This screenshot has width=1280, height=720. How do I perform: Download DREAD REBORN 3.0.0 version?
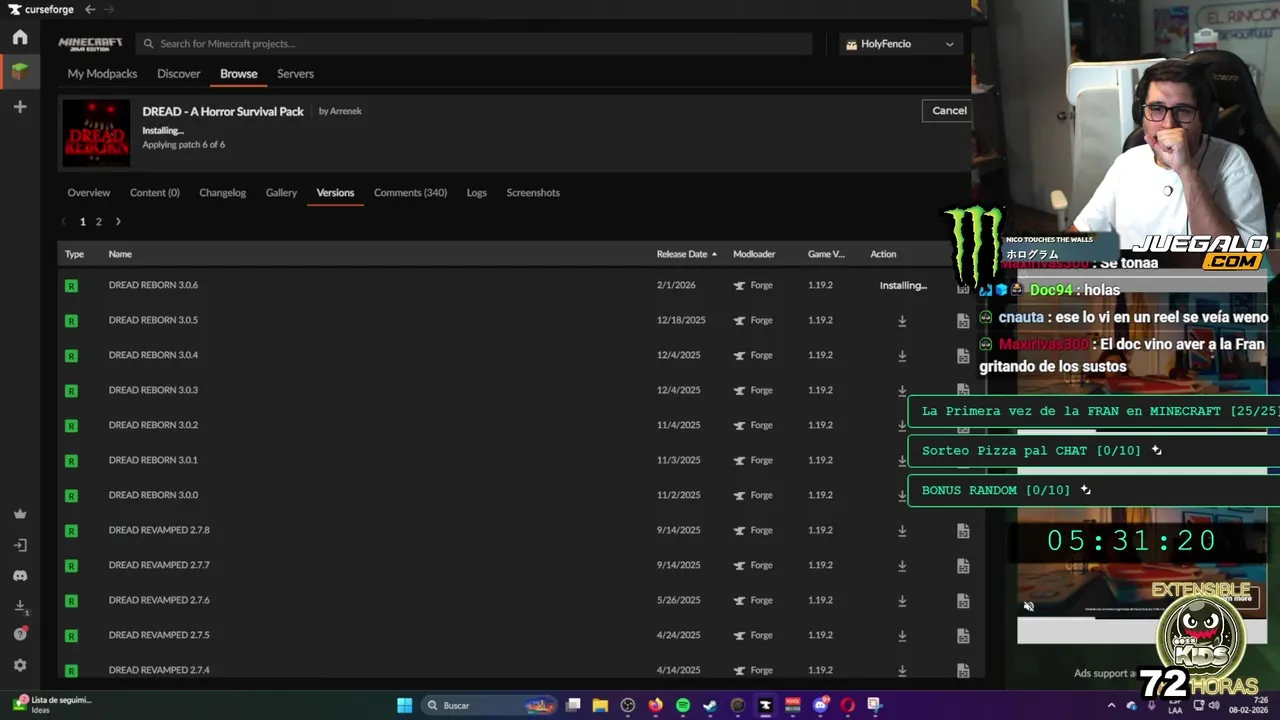click(x=902, y=496)
